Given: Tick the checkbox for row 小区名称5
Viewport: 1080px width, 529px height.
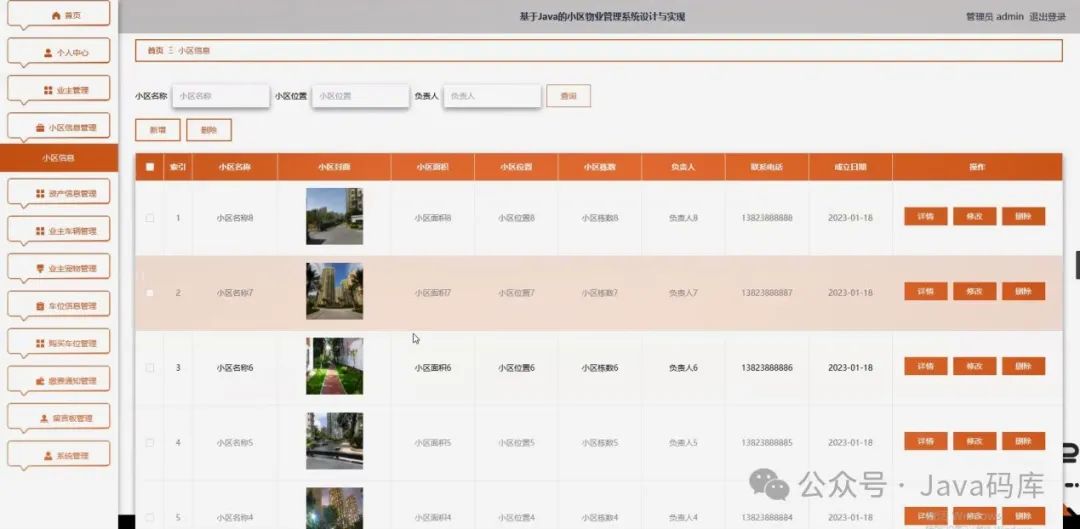Looking at the screenshot, I should point(149,443).
